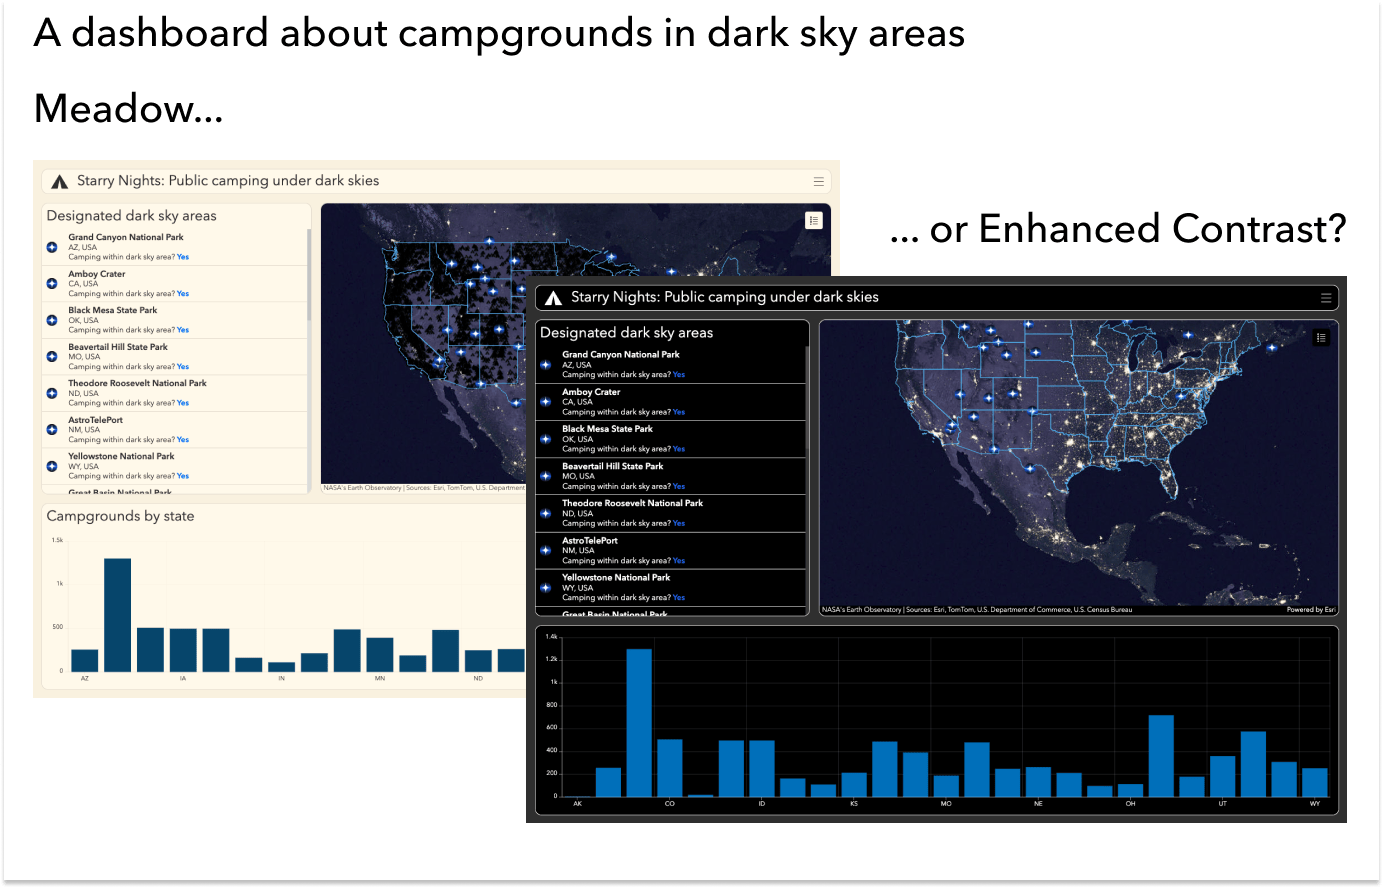Click the AK axis label in the dark chart
Image resolution: width=1383 pixels, height=888 pixels.
[x=578, y=804]
